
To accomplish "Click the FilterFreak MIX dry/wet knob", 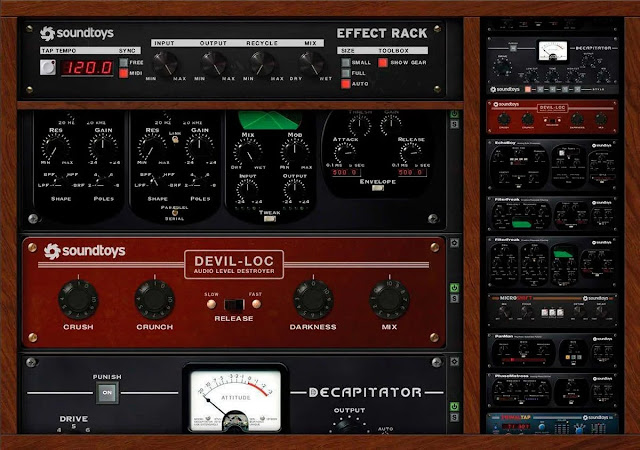I will [248, 153].
